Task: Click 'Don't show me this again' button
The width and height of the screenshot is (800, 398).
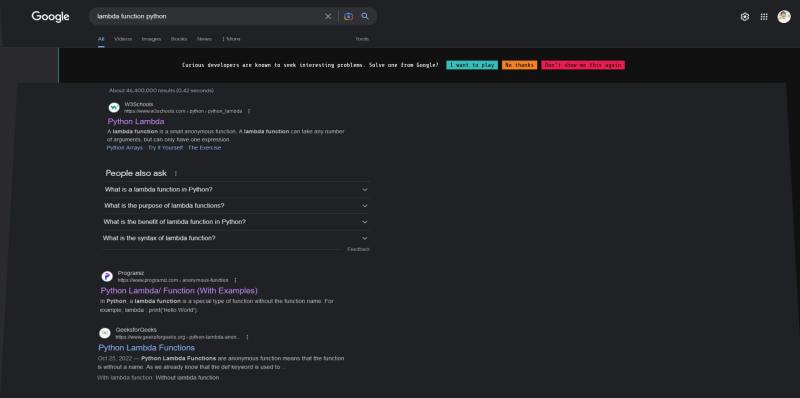Action: tap(583, 65)
